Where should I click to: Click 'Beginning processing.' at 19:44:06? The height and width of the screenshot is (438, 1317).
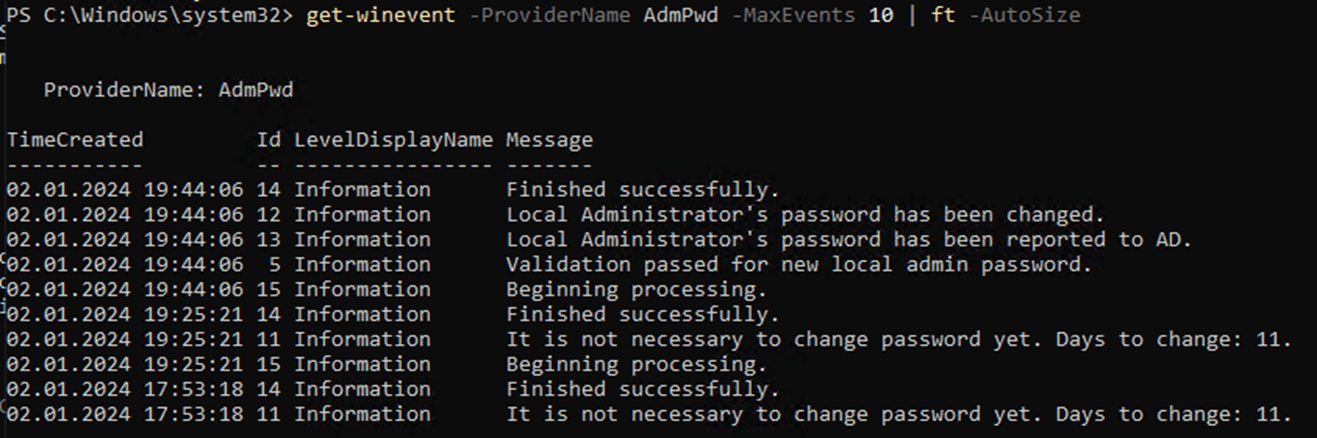click(636, 290)
